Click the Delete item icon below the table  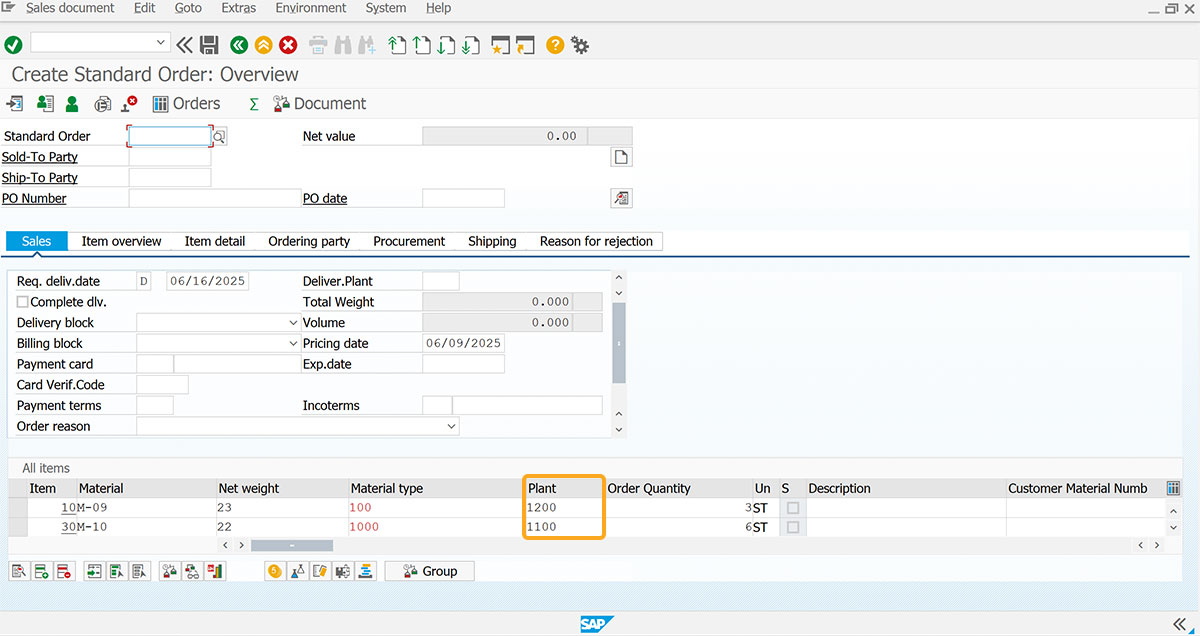click(63, 571)
